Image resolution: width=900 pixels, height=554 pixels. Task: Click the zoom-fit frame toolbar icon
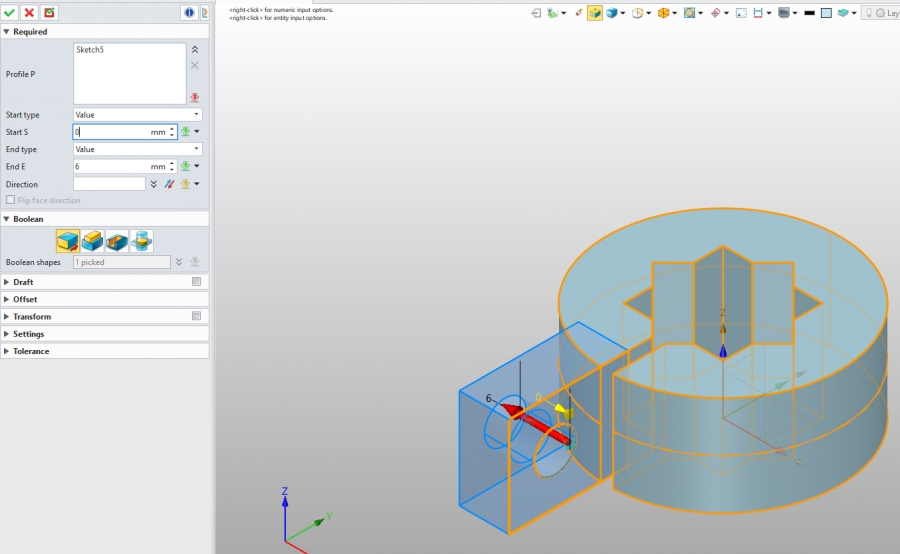741,13
